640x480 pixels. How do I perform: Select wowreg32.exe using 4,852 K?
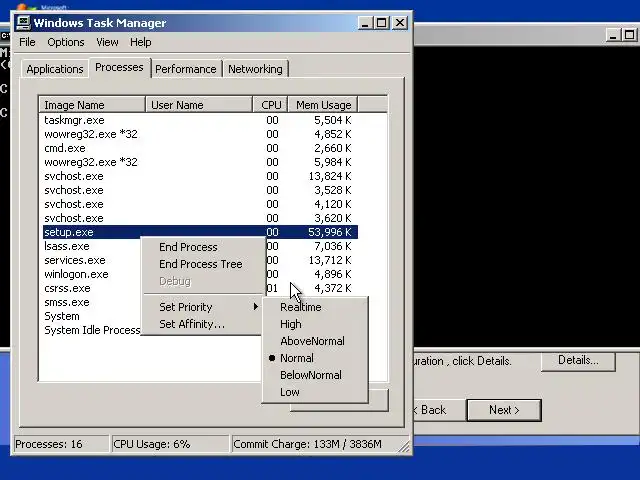click(200, 134)
